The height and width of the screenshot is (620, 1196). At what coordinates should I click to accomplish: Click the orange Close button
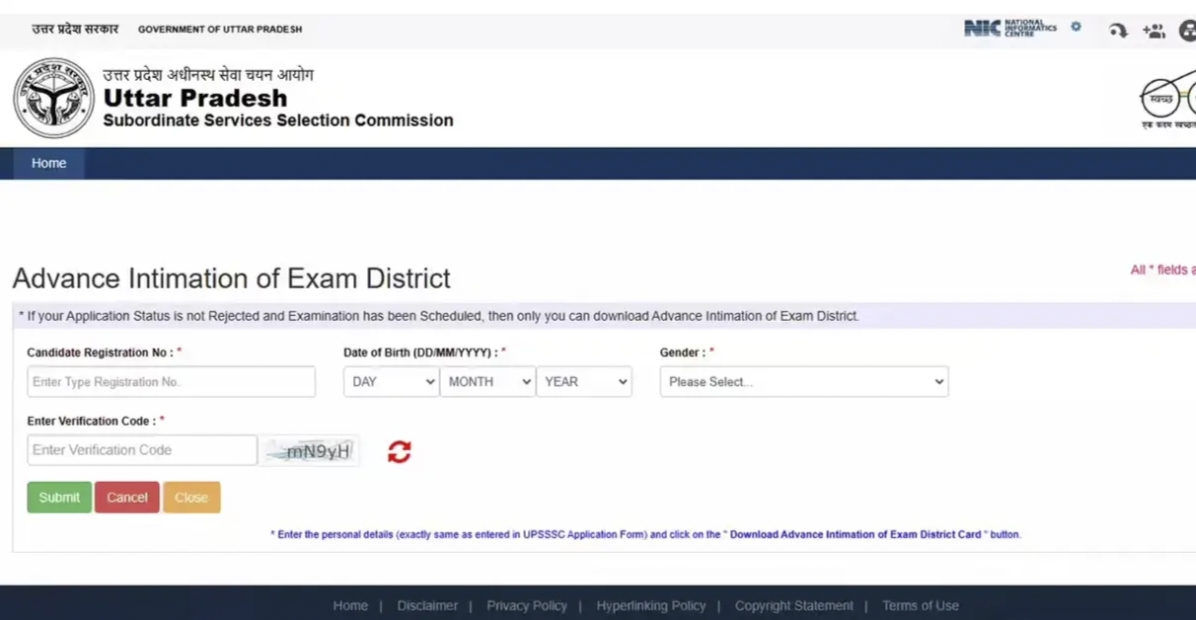[x=191, y=497]
